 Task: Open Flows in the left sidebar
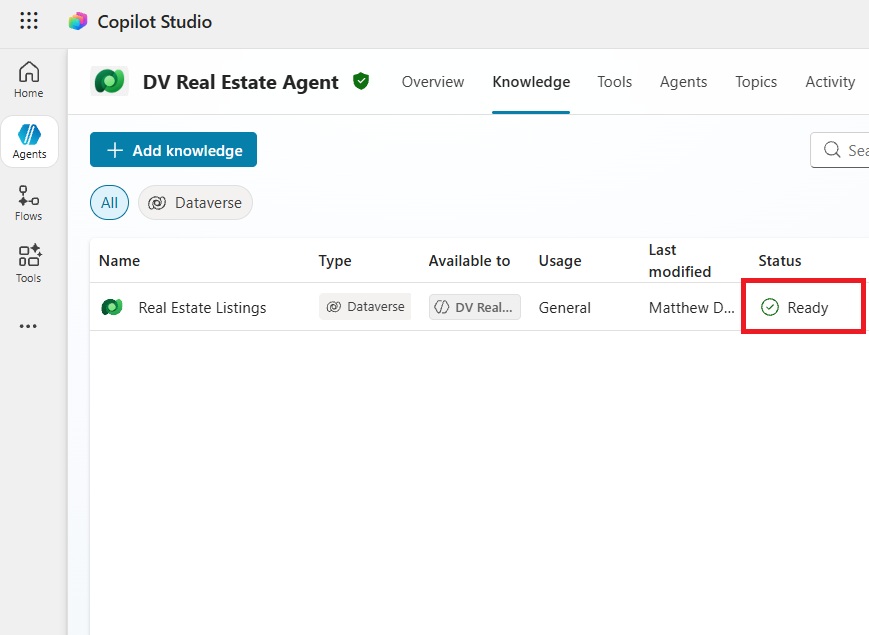click(29, 203)
